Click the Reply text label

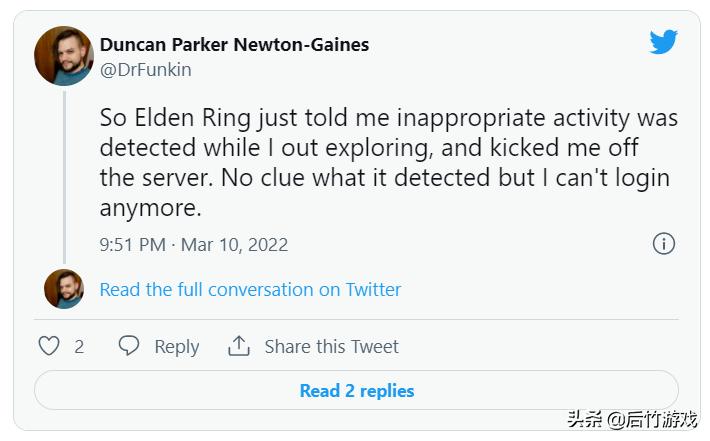176,346
